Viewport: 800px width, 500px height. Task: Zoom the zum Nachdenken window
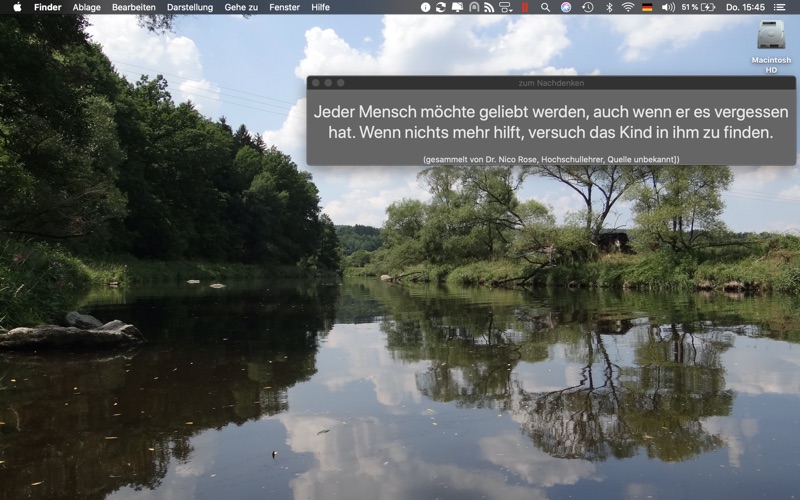340,83
